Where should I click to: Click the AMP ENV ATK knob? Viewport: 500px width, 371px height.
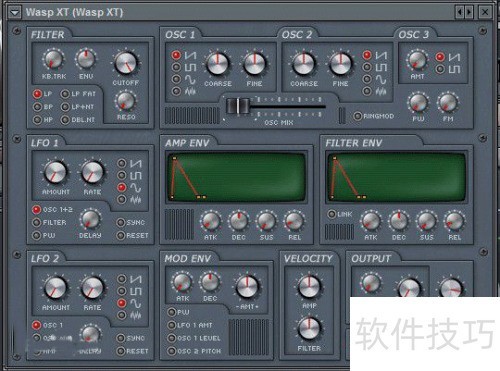click(211, 221)
